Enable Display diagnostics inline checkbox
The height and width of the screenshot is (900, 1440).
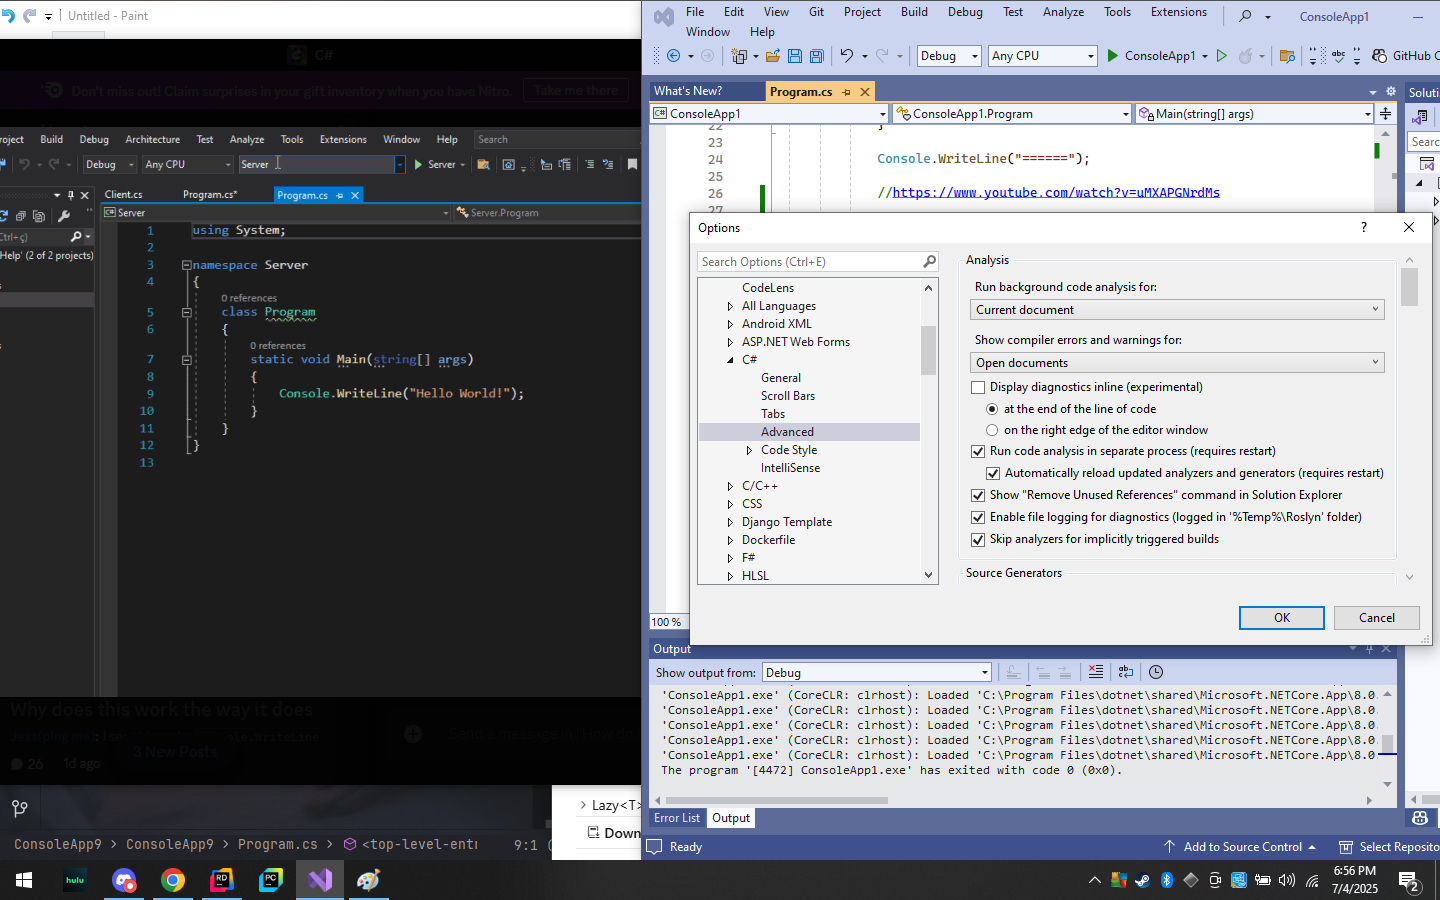coord(978,387)
